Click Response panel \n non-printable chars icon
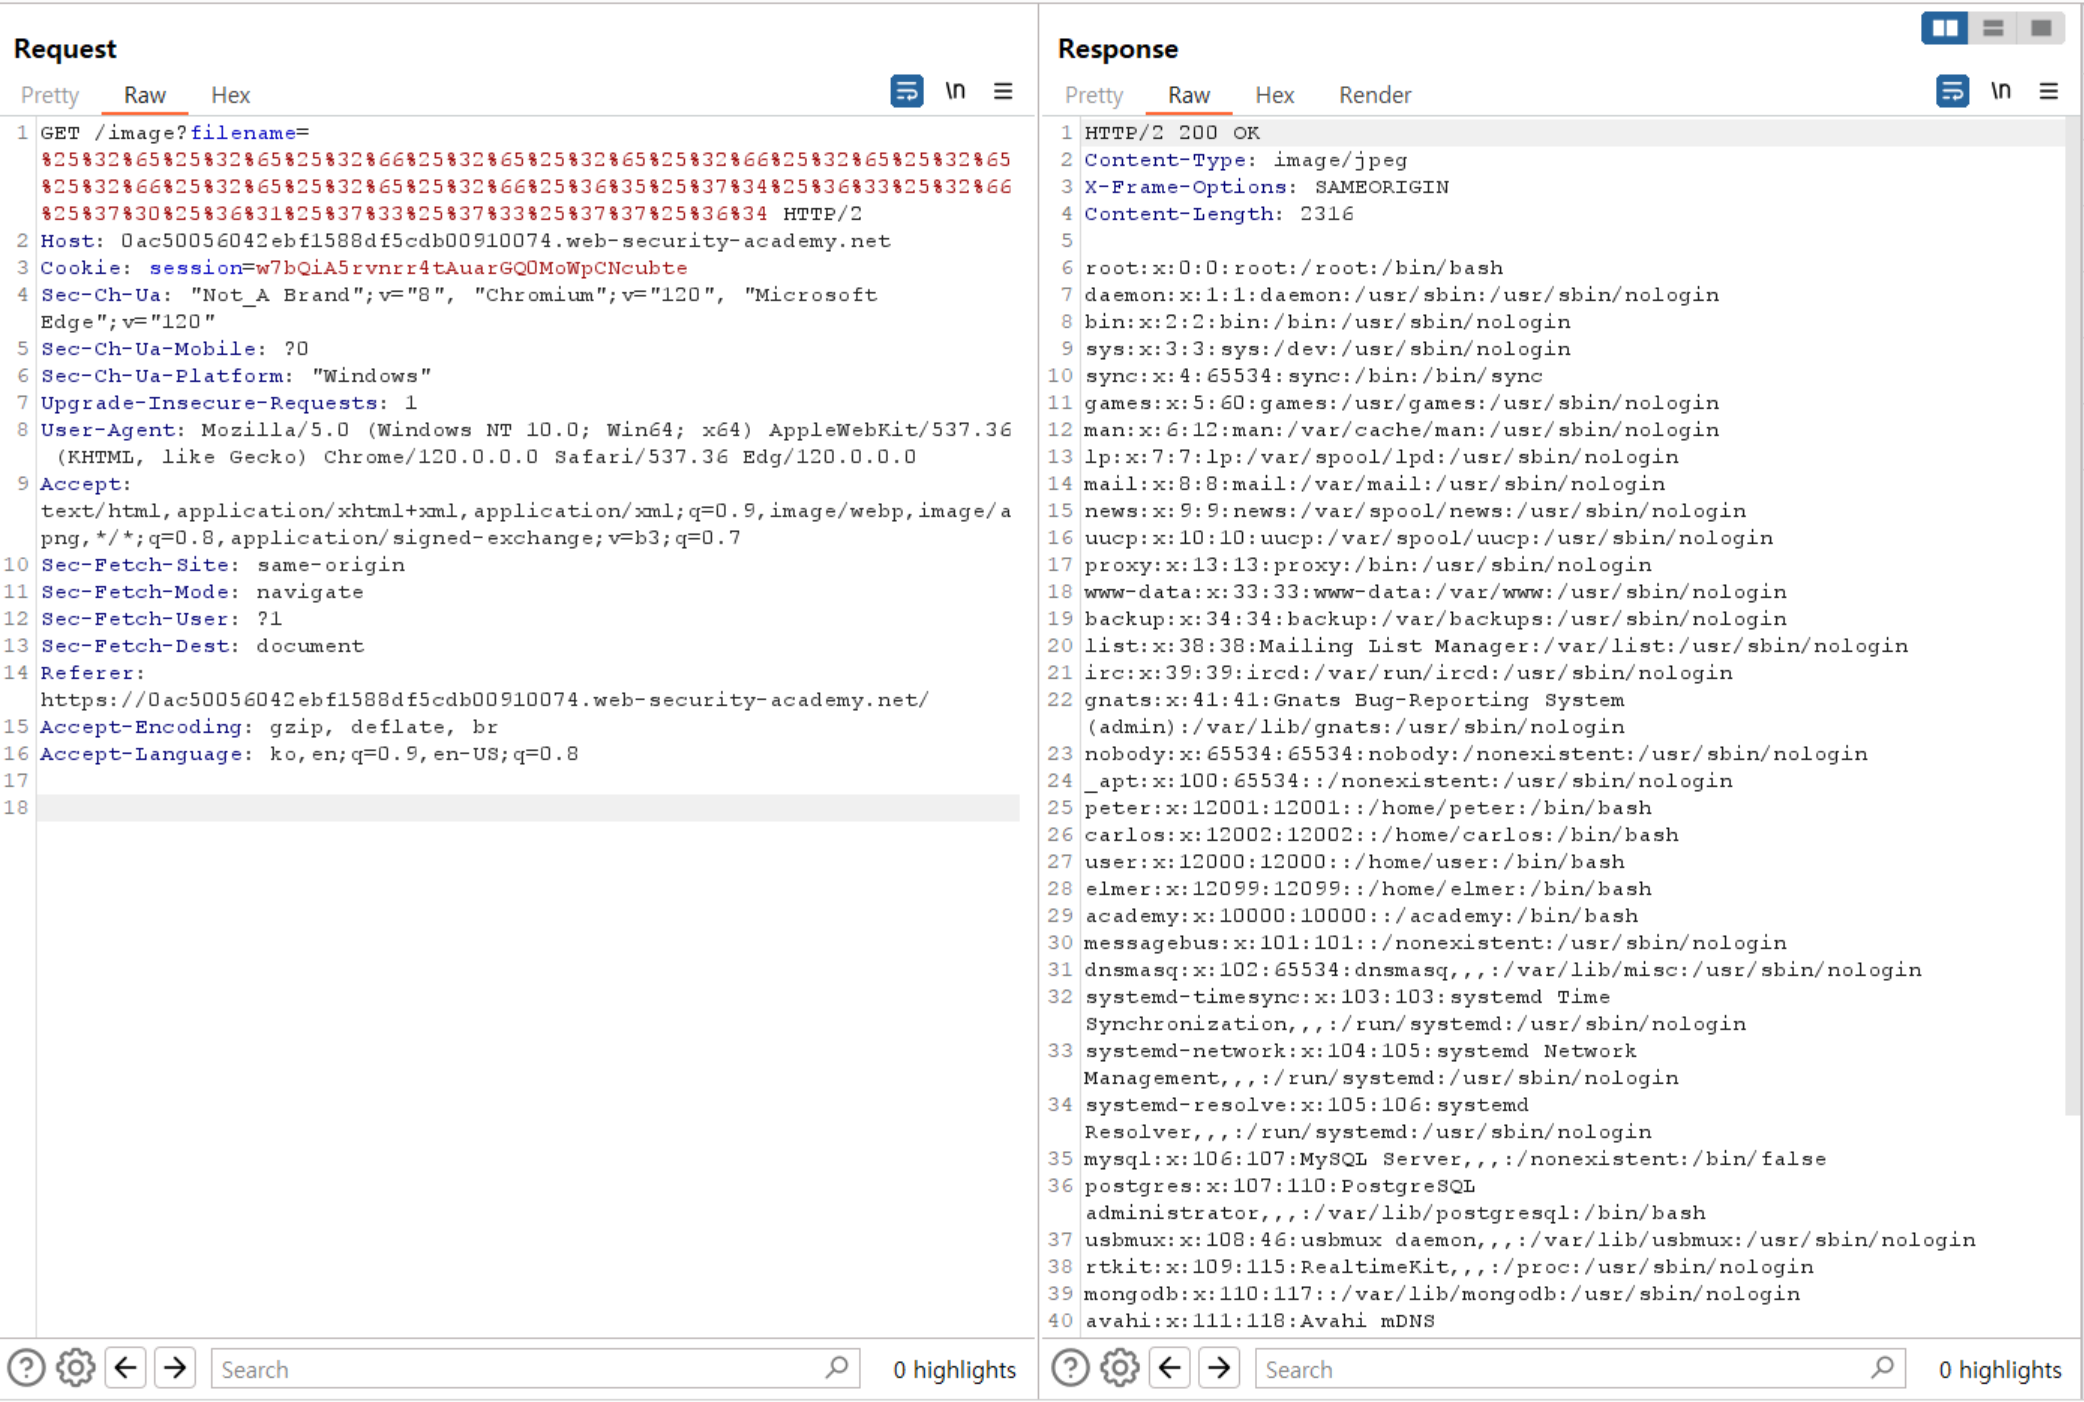The height and width of the screenshot is (1402, 2084). pyautogui.click(x=2000, y=92)
